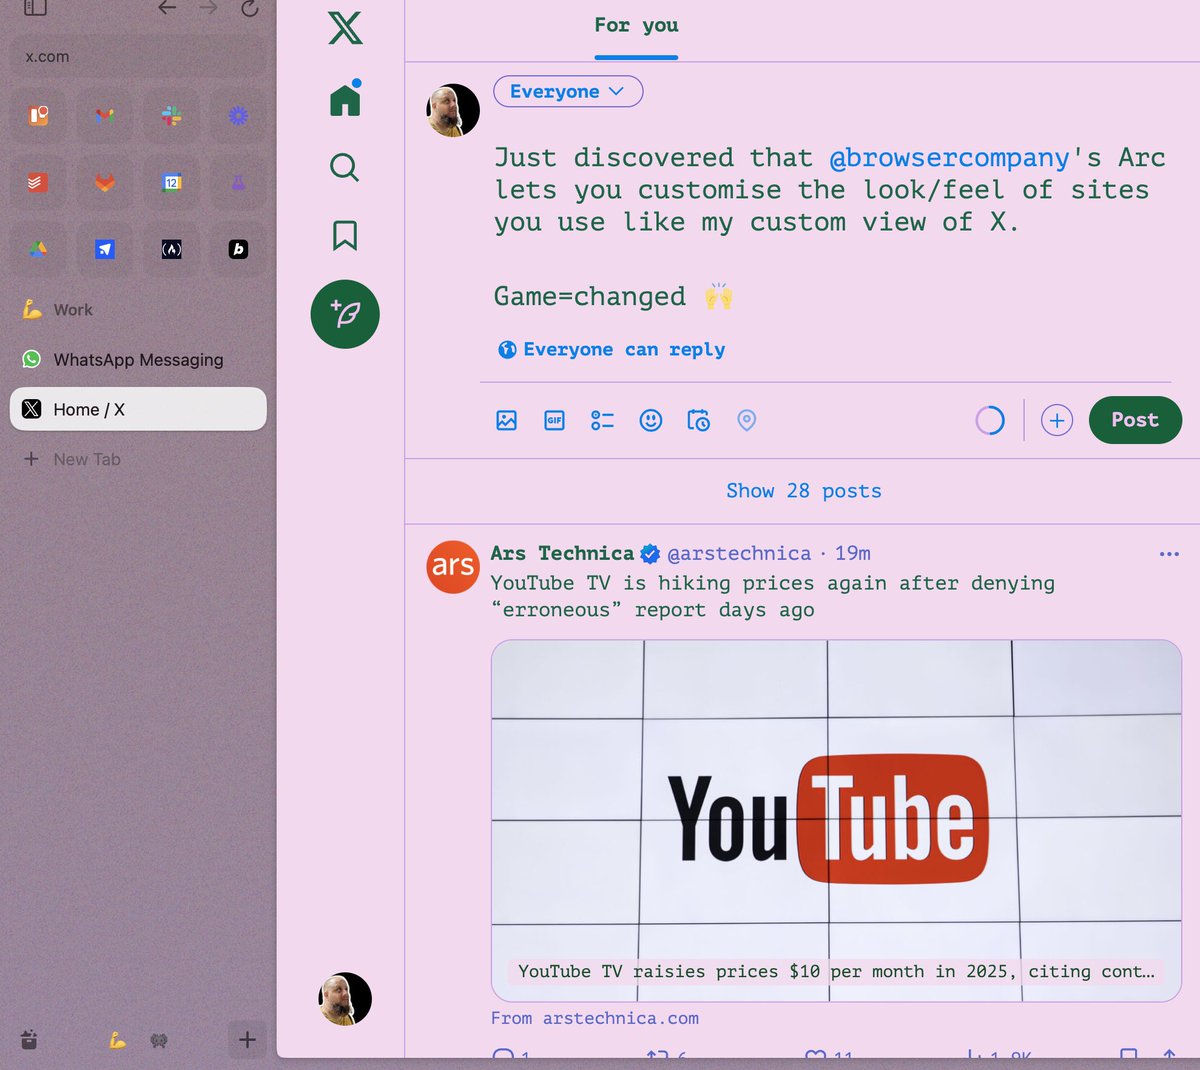This screenshot has height=1070, width=1200.
Task: Go to X Home via house icon
Action: pos(345,99)
